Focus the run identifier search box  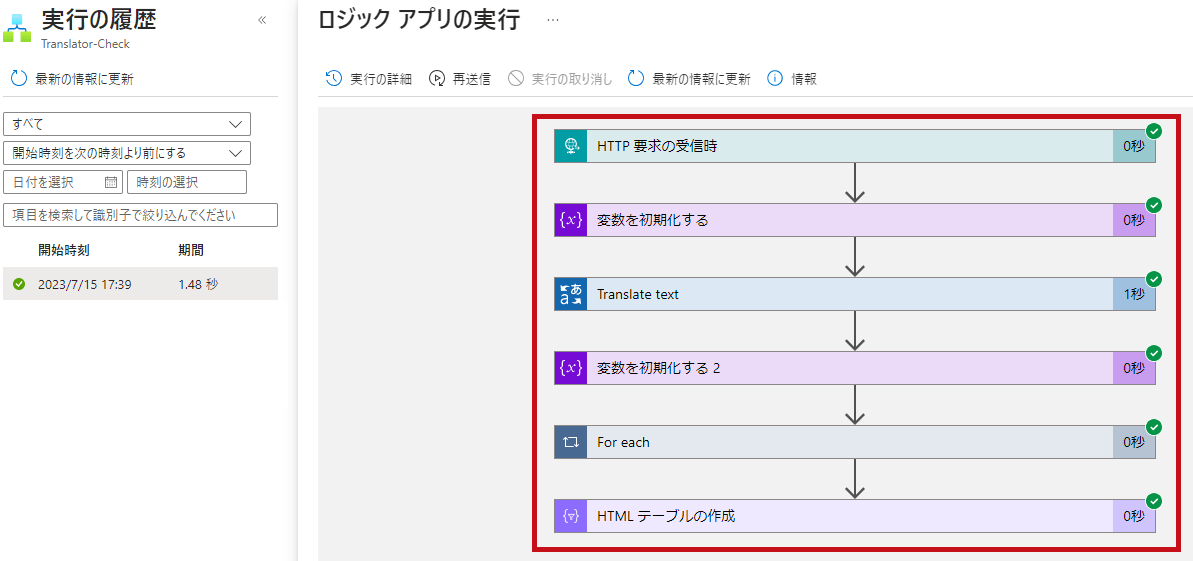[141, 215]
